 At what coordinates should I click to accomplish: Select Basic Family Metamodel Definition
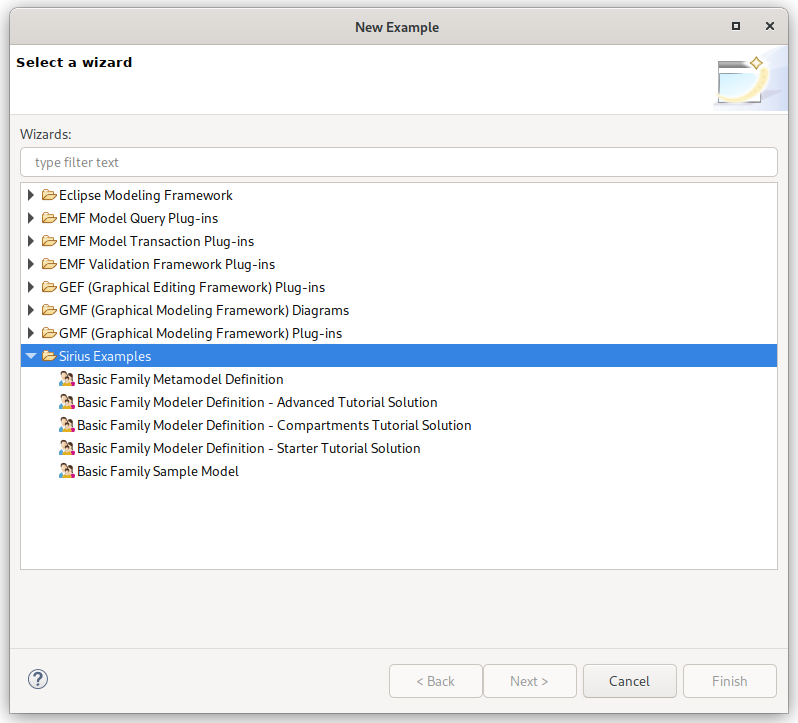(x=180, y=379)
